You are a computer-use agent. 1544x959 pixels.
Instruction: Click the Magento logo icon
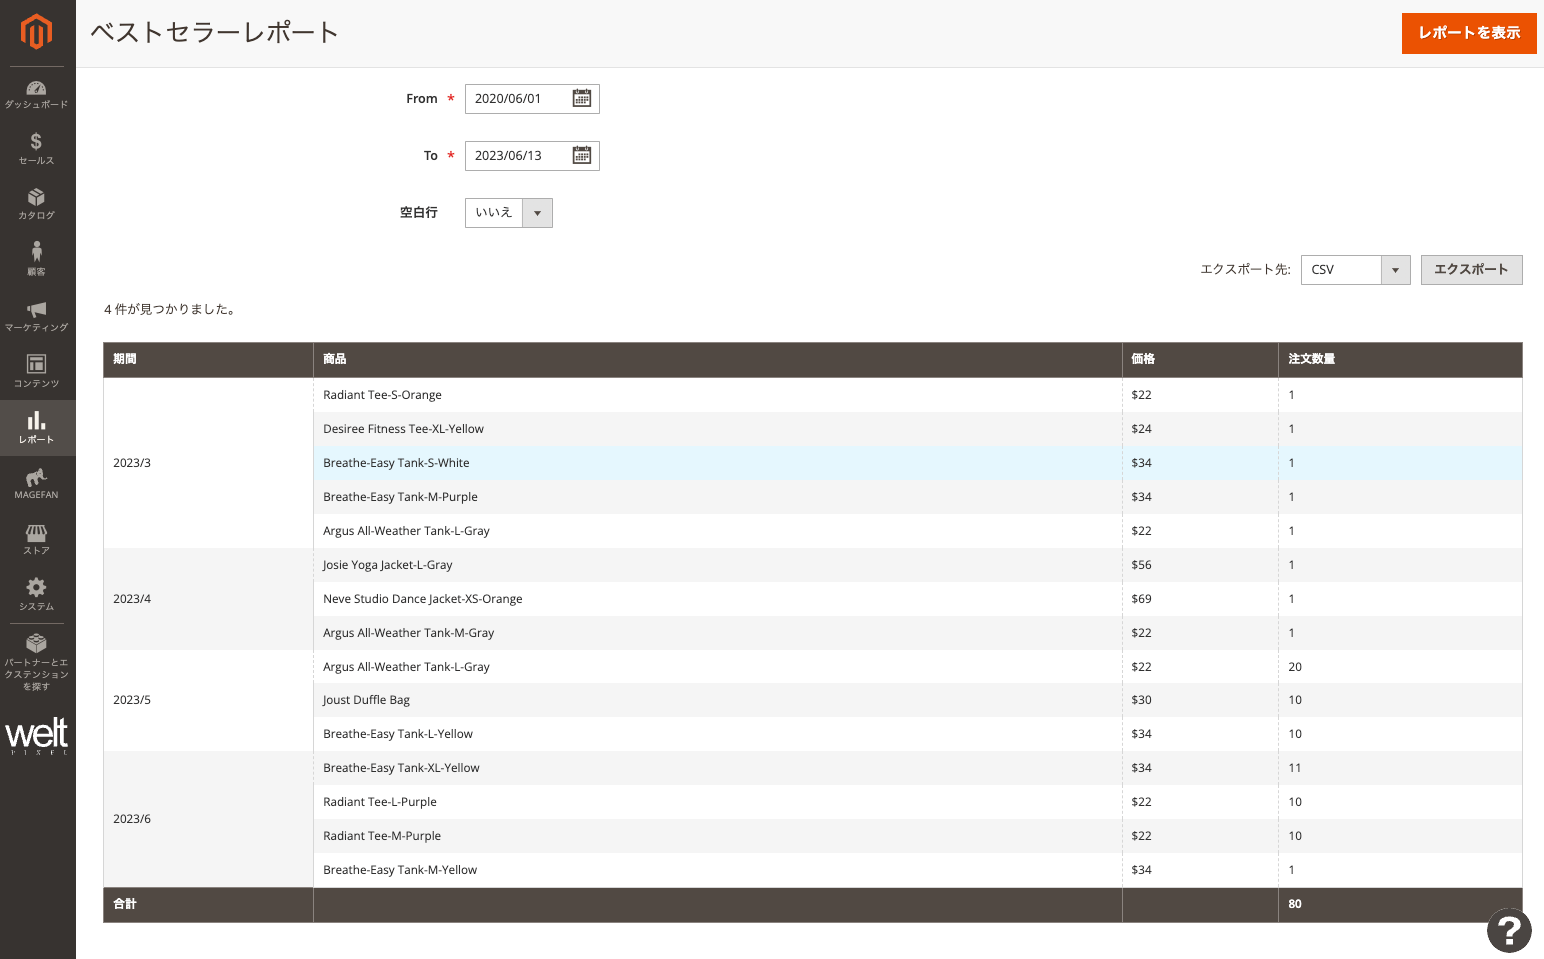pyautogui.click(x=36, y=32)
